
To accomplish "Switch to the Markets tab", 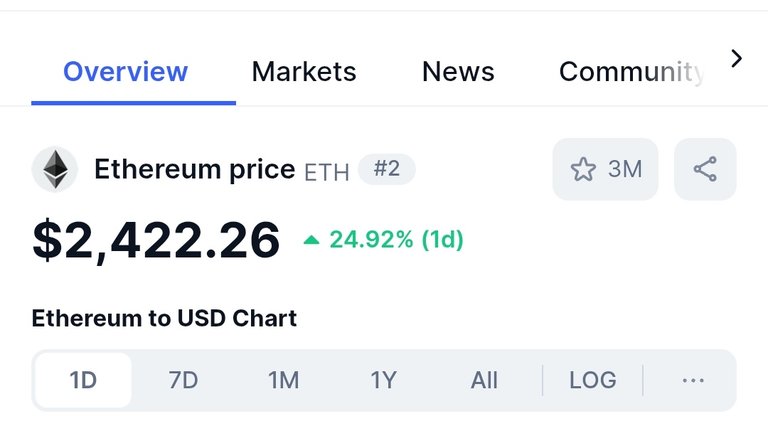I will tap(304, 72).
